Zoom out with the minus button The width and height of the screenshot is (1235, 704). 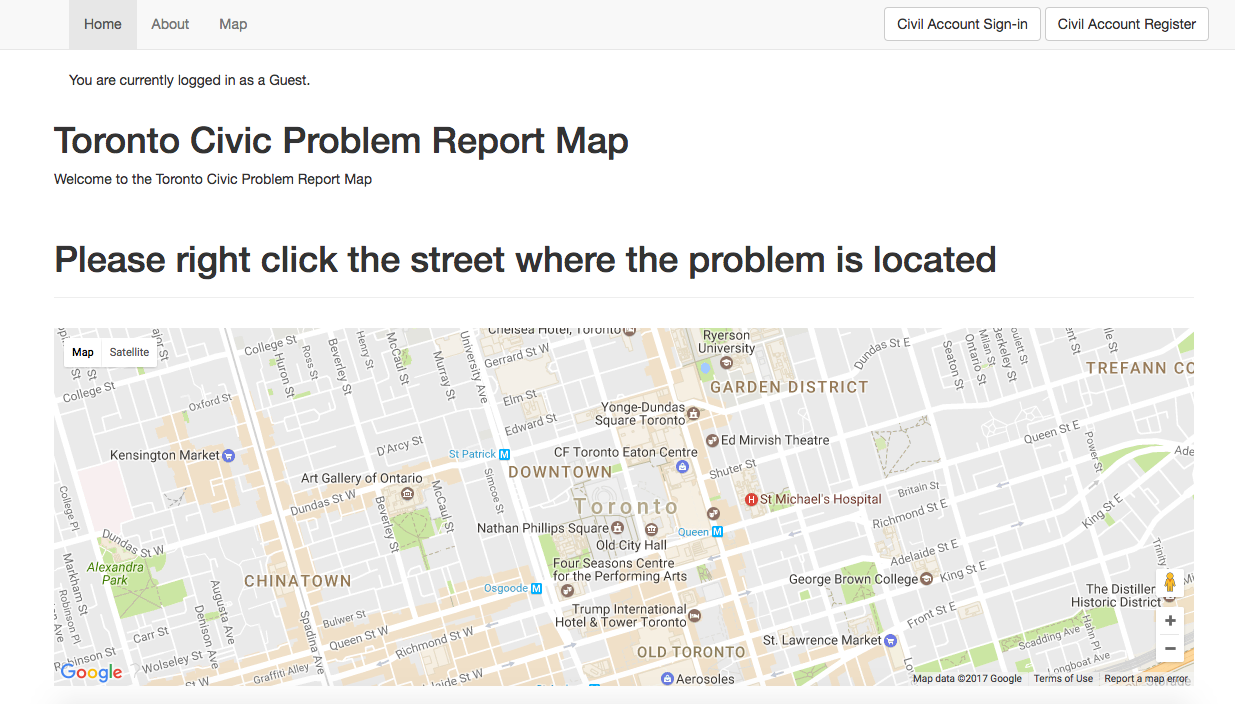1170,648
